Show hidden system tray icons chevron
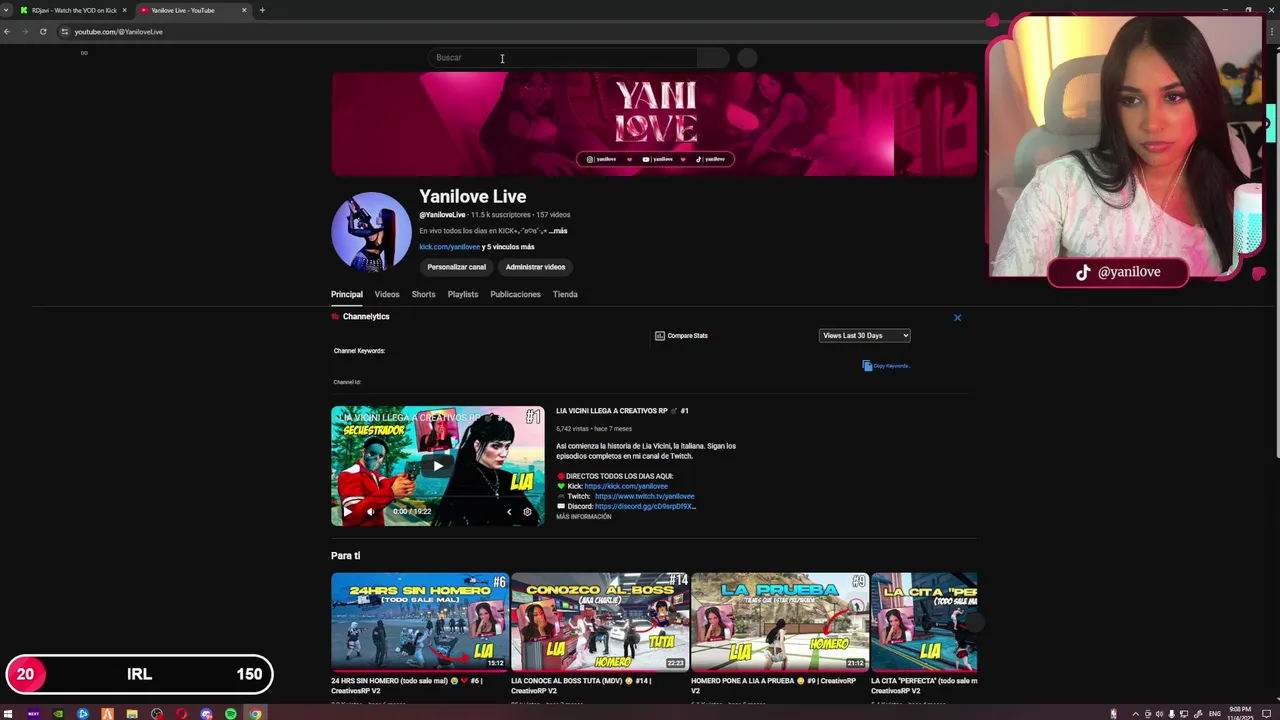Screen dimensions: 1280x720 click(x=1135, y=714)
